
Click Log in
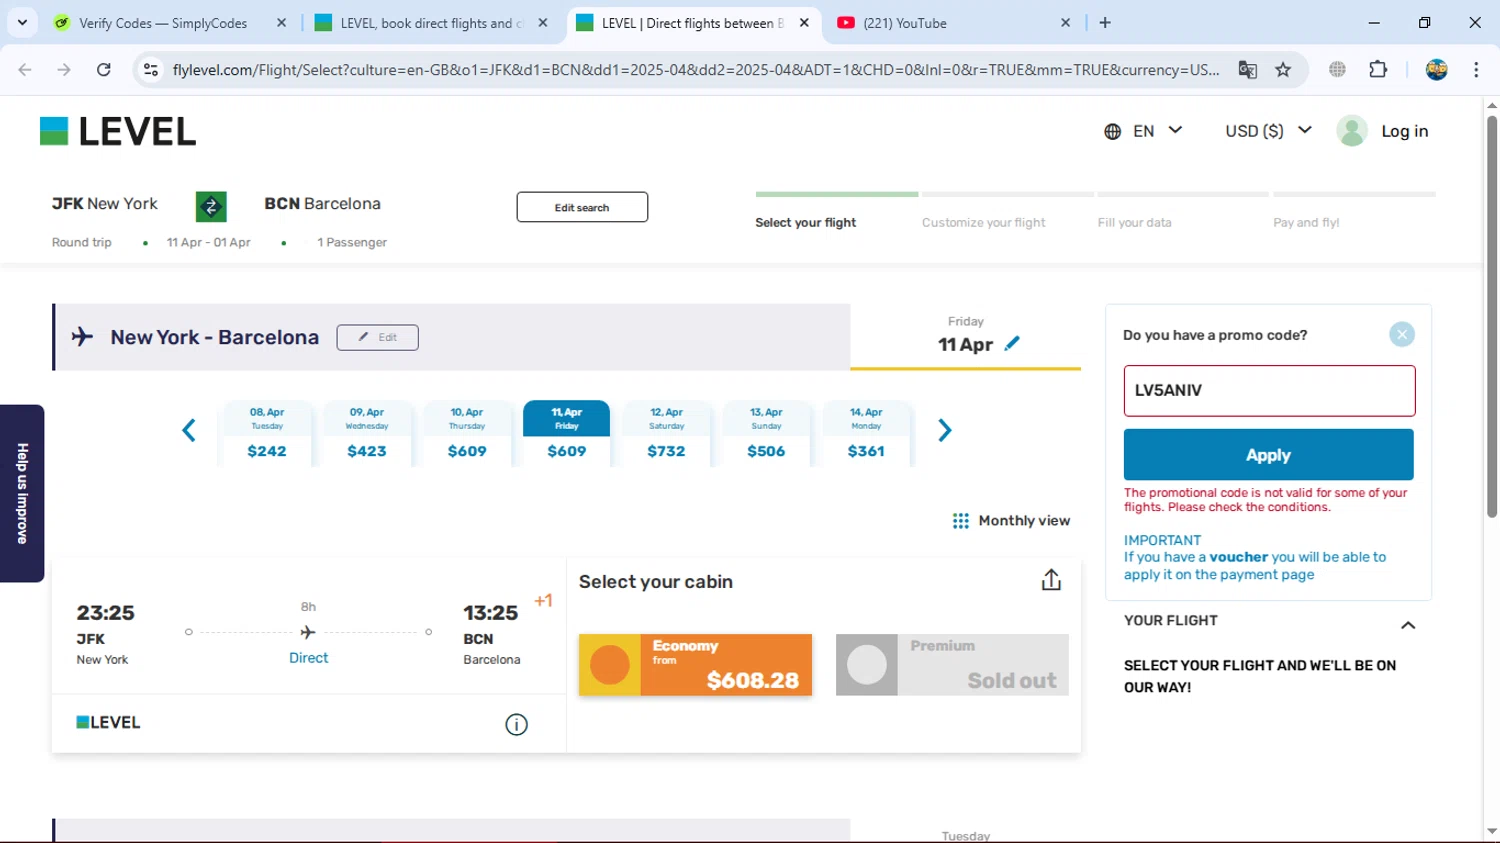pyautogui.click(x=1404, y=131)
